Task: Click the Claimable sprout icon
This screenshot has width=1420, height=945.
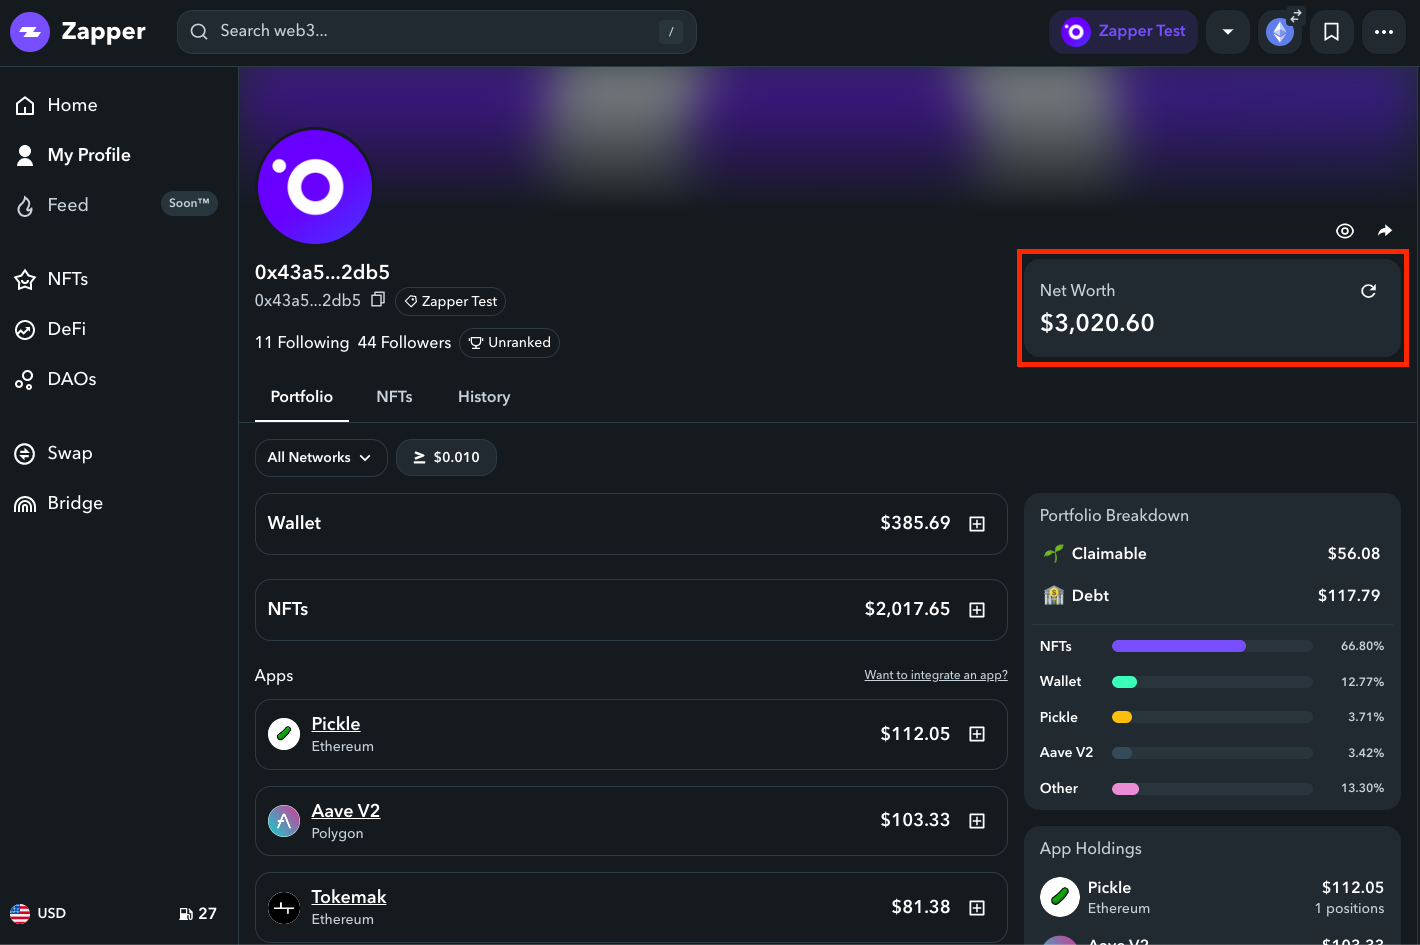Action: coord(1053,553)
